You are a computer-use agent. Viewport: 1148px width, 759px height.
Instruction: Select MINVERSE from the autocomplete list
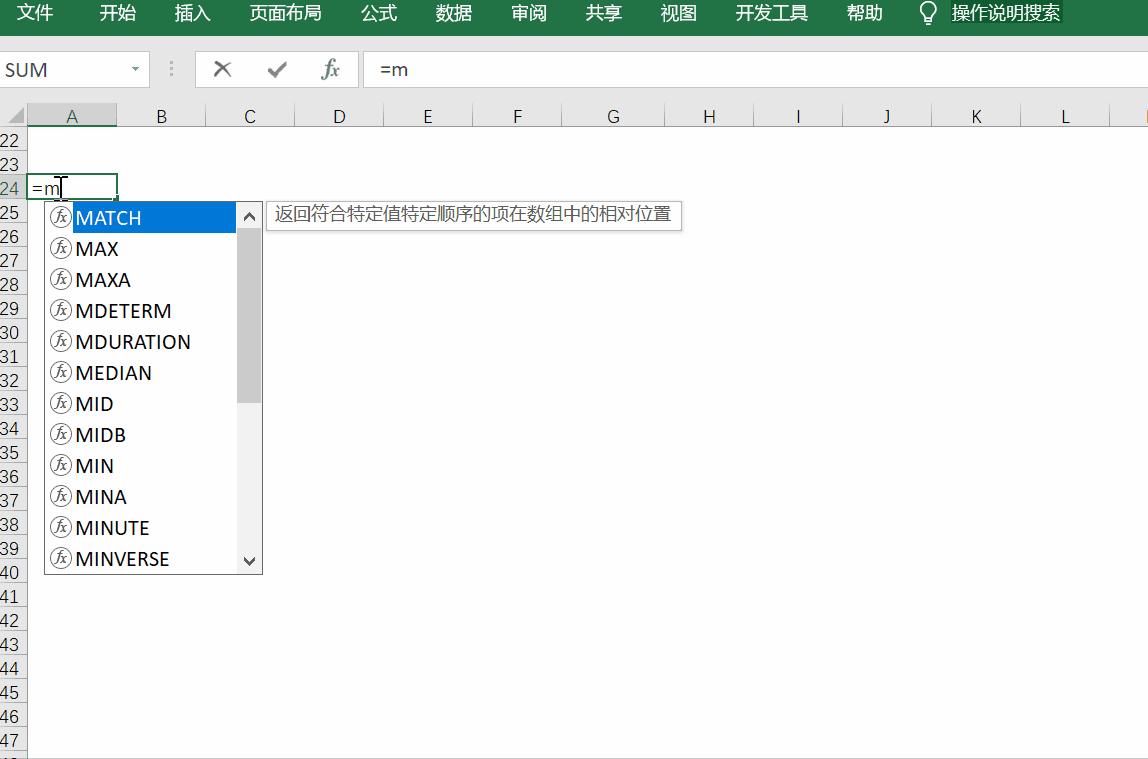click(122, 558)
